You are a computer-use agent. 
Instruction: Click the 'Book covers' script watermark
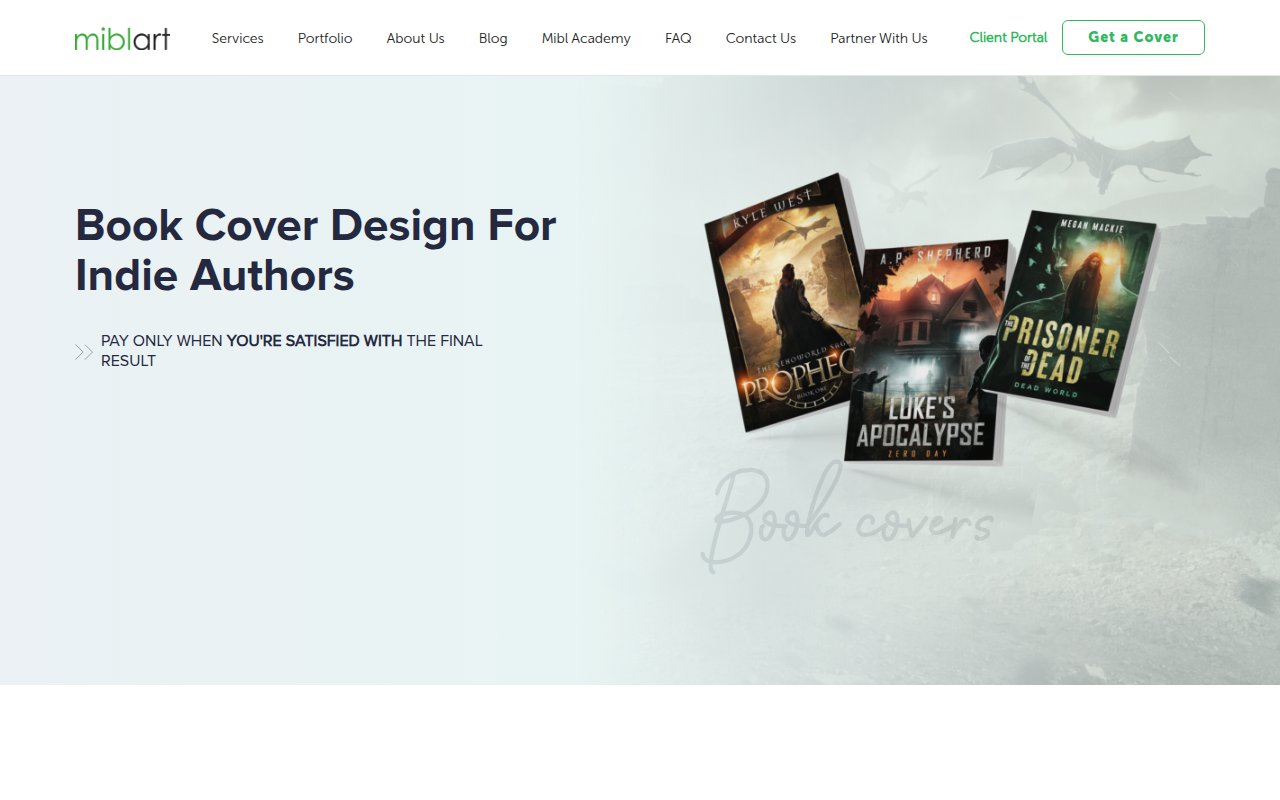tap(850, 520)
